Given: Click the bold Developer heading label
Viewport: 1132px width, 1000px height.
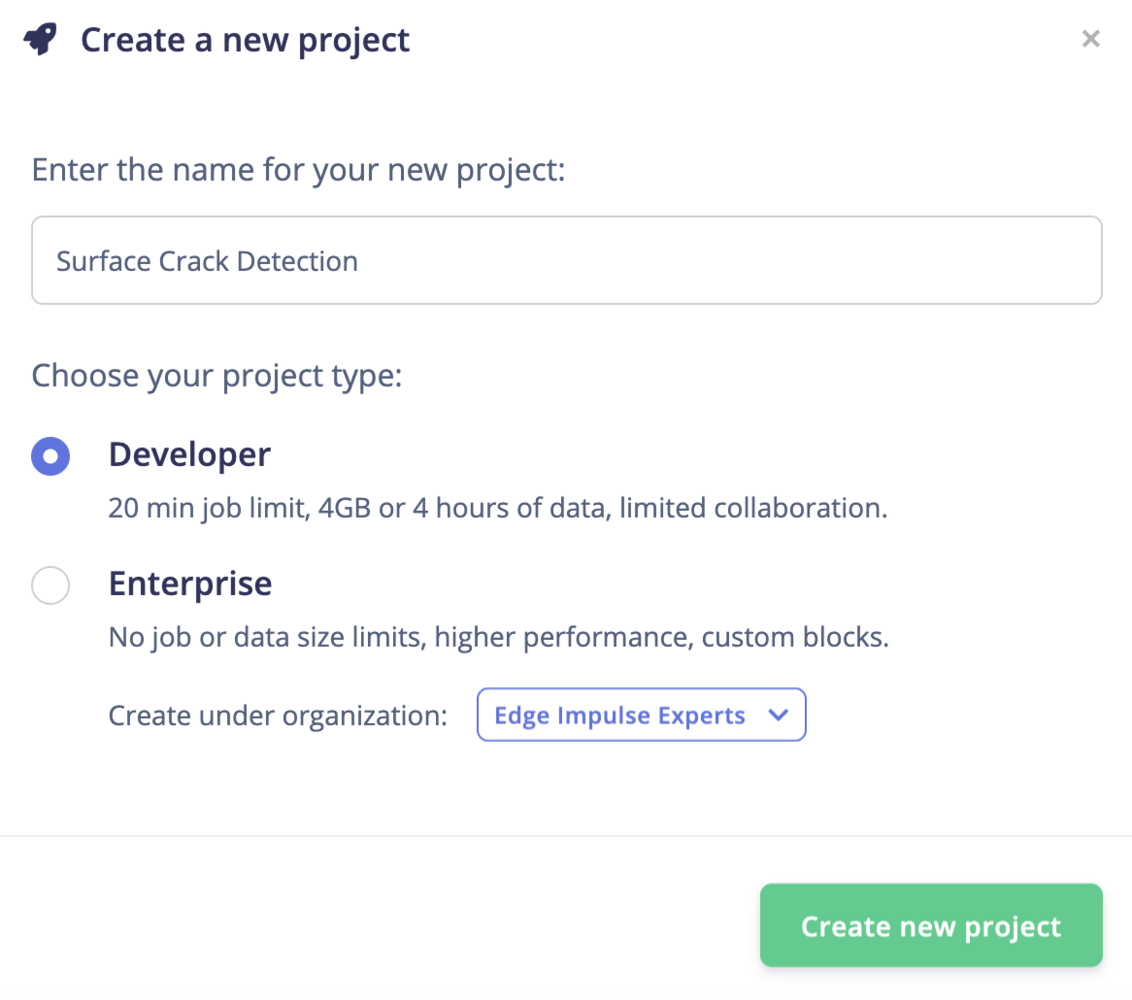Looking at the screenshot, I should pyautogui.click(x=189, y=455).
